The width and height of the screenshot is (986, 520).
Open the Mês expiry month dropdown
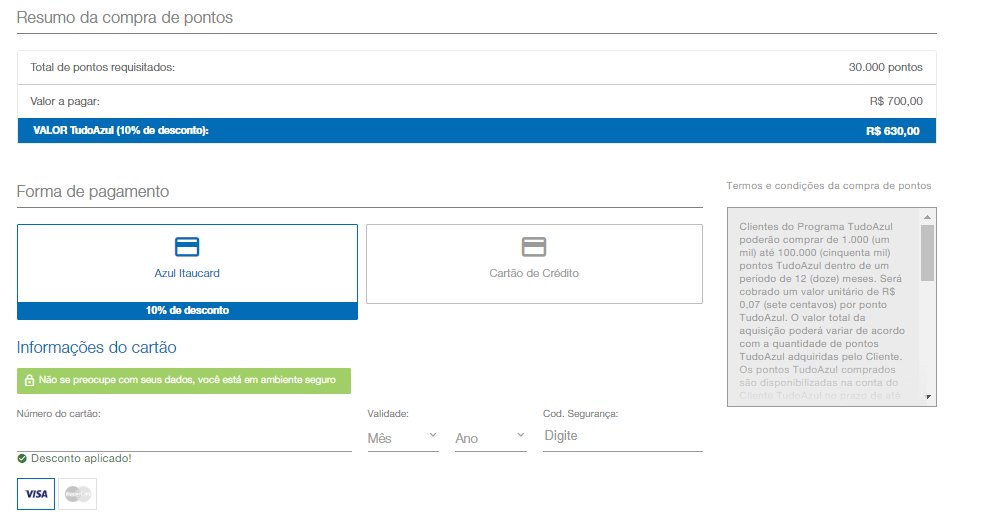coord(403,438)
